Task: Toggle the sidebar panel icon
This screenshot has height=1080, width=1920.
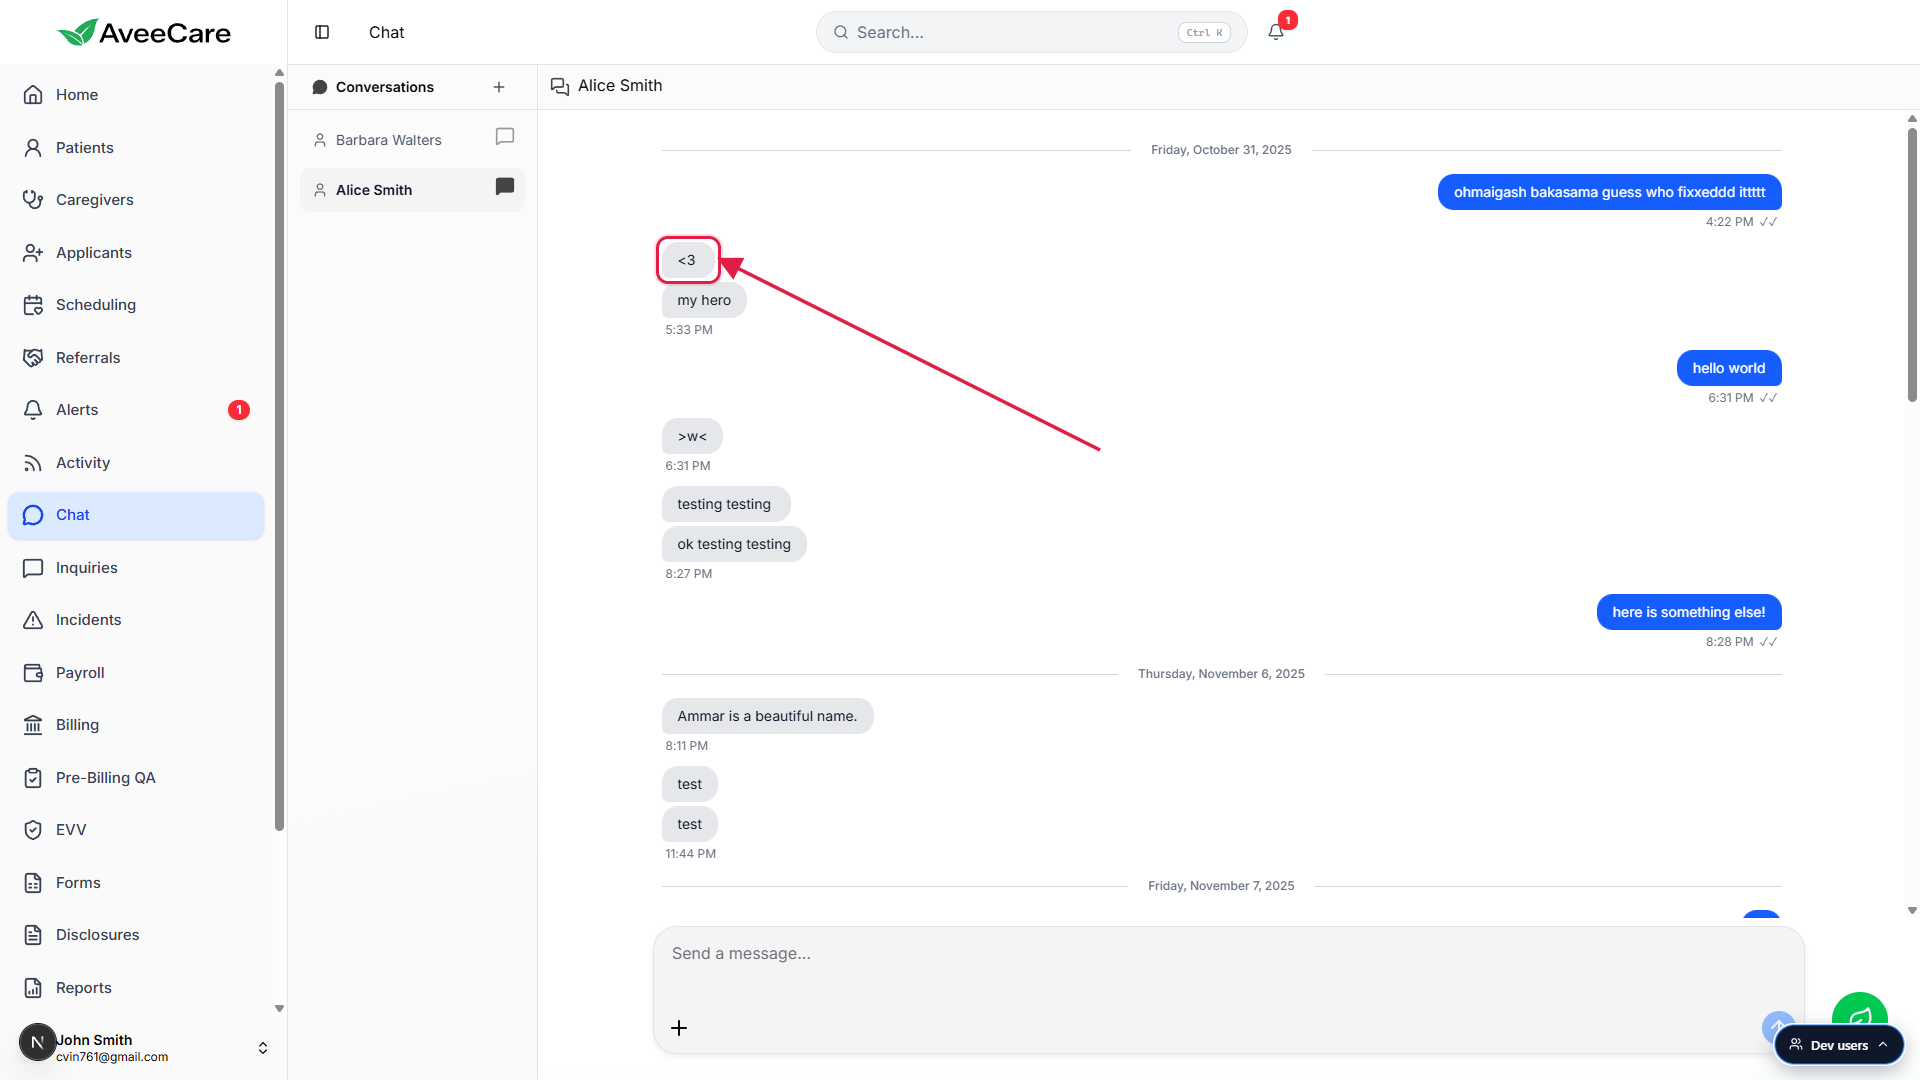Action: [x=322, y=32]
